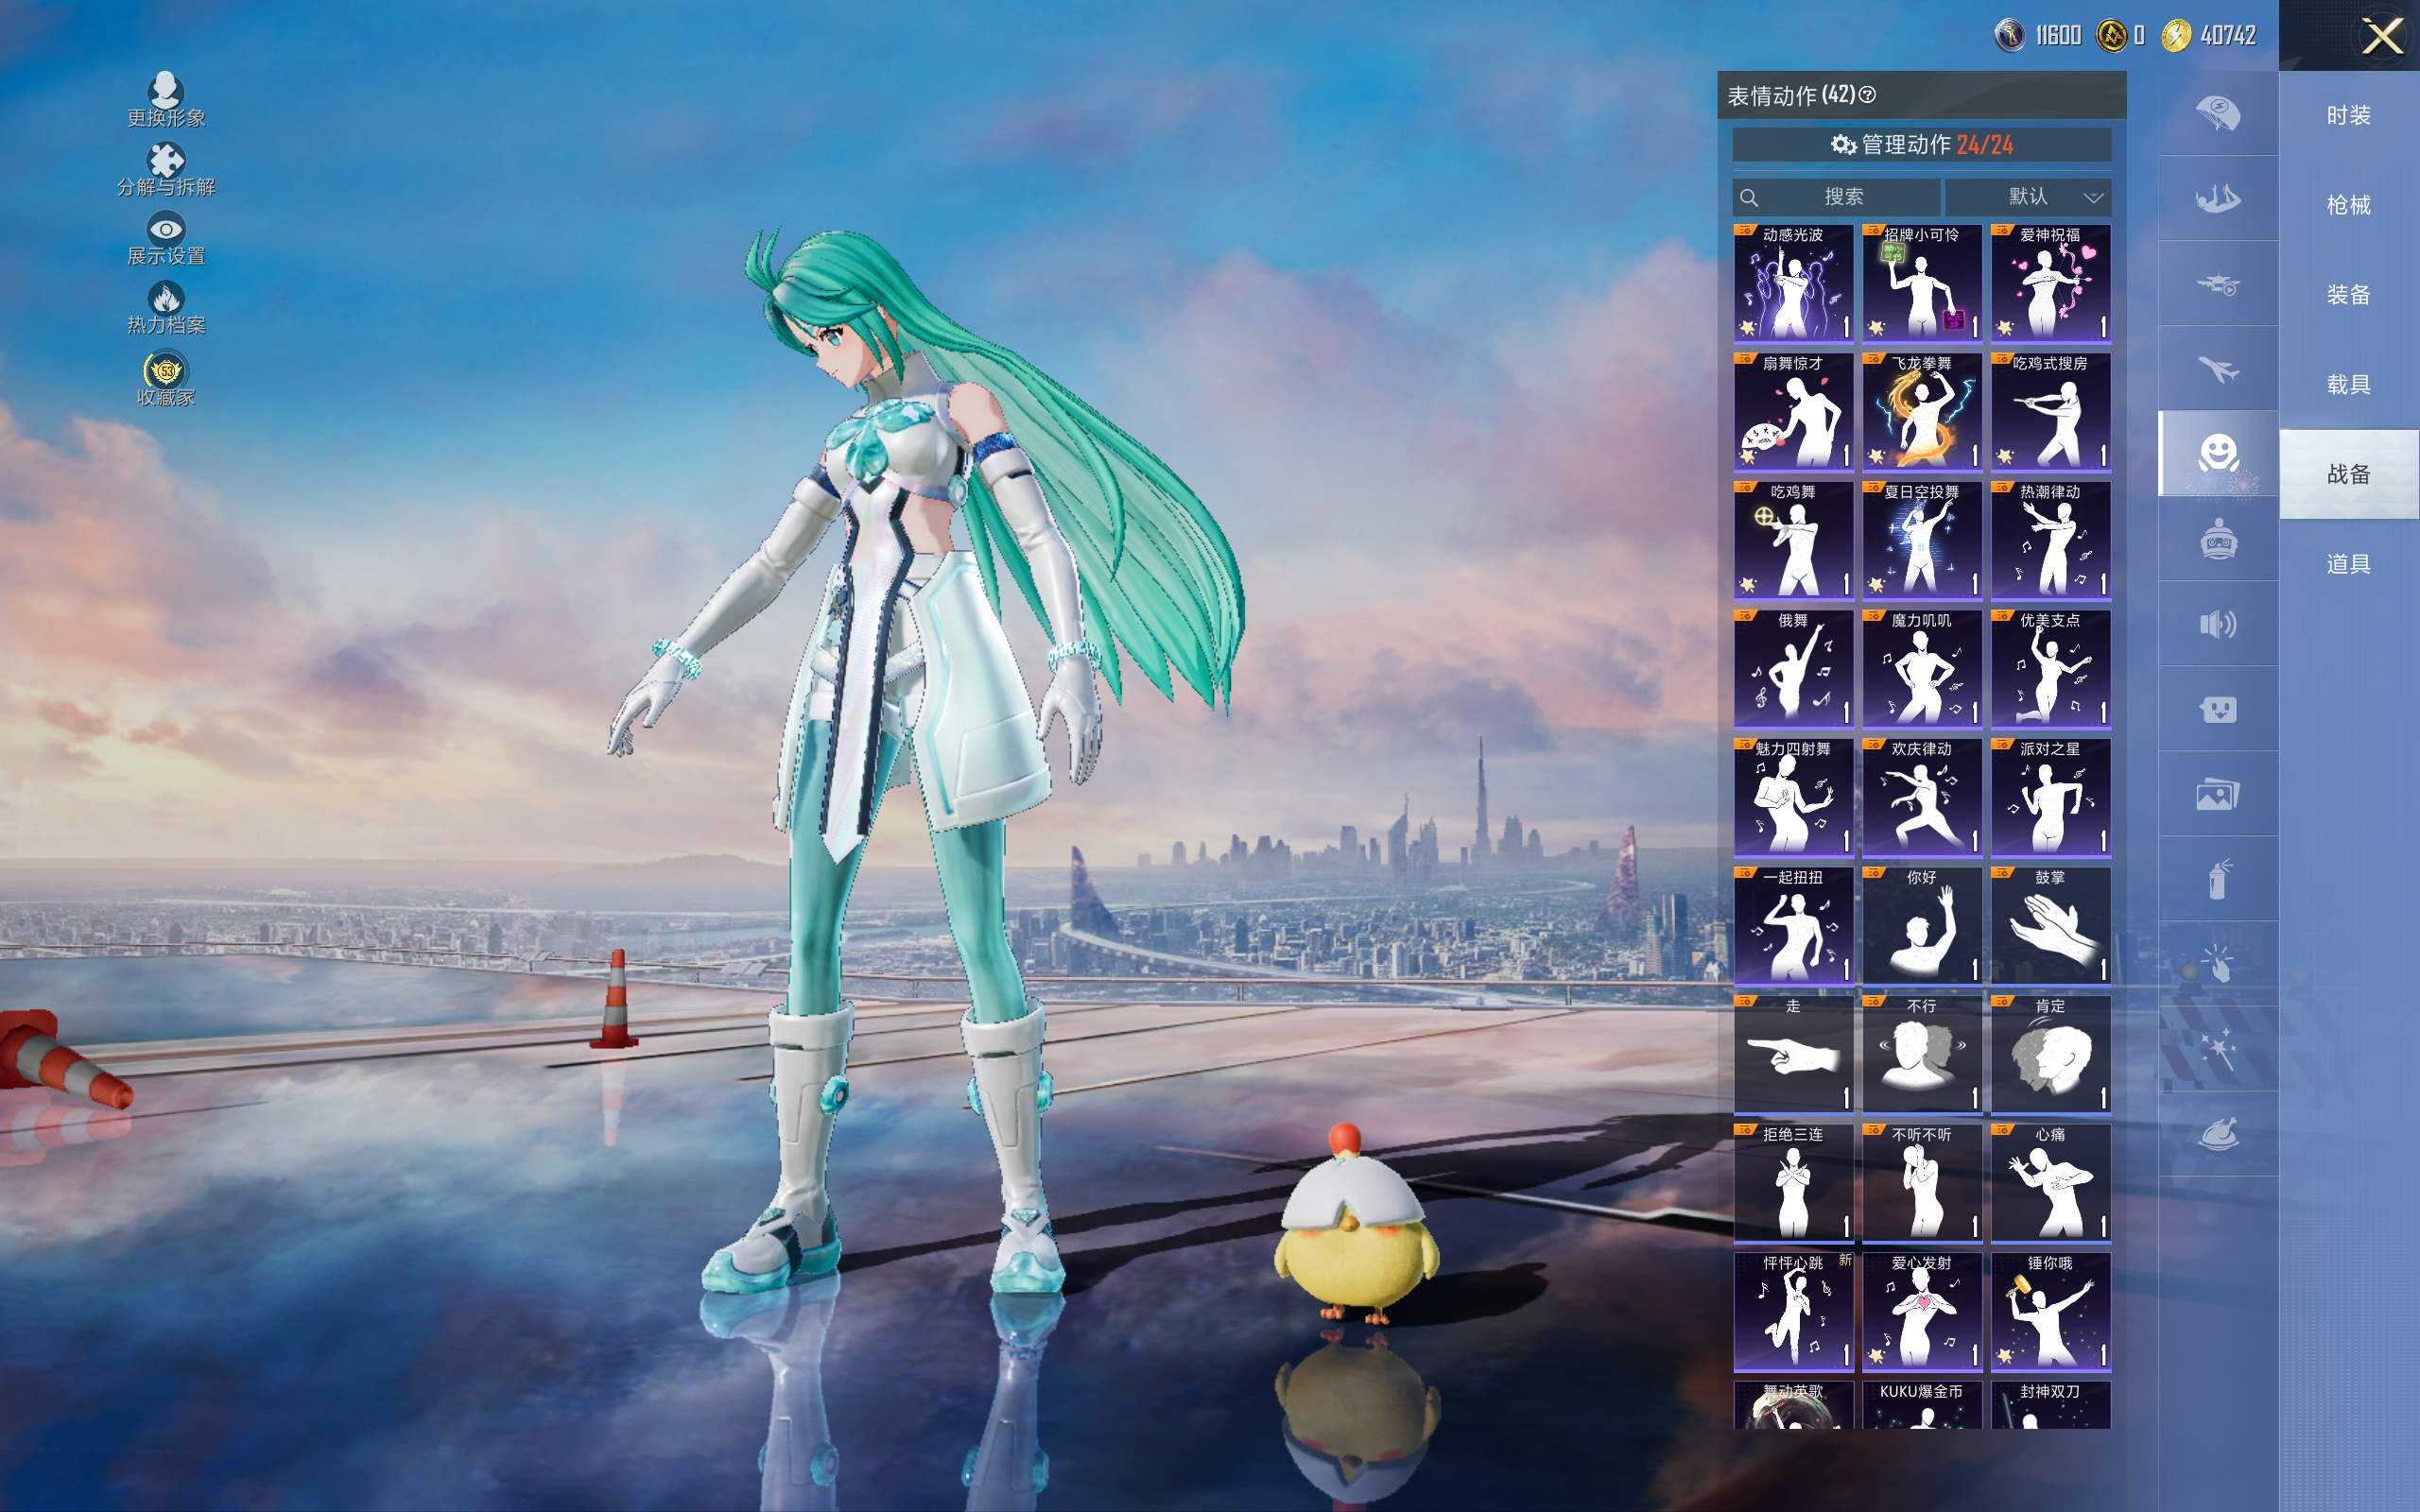Image resolution: width=2420 pixels, height=1512 pixels.
Task: Click the 搜索 search field
Action: pyautogui.click(x=1836, y=197)
